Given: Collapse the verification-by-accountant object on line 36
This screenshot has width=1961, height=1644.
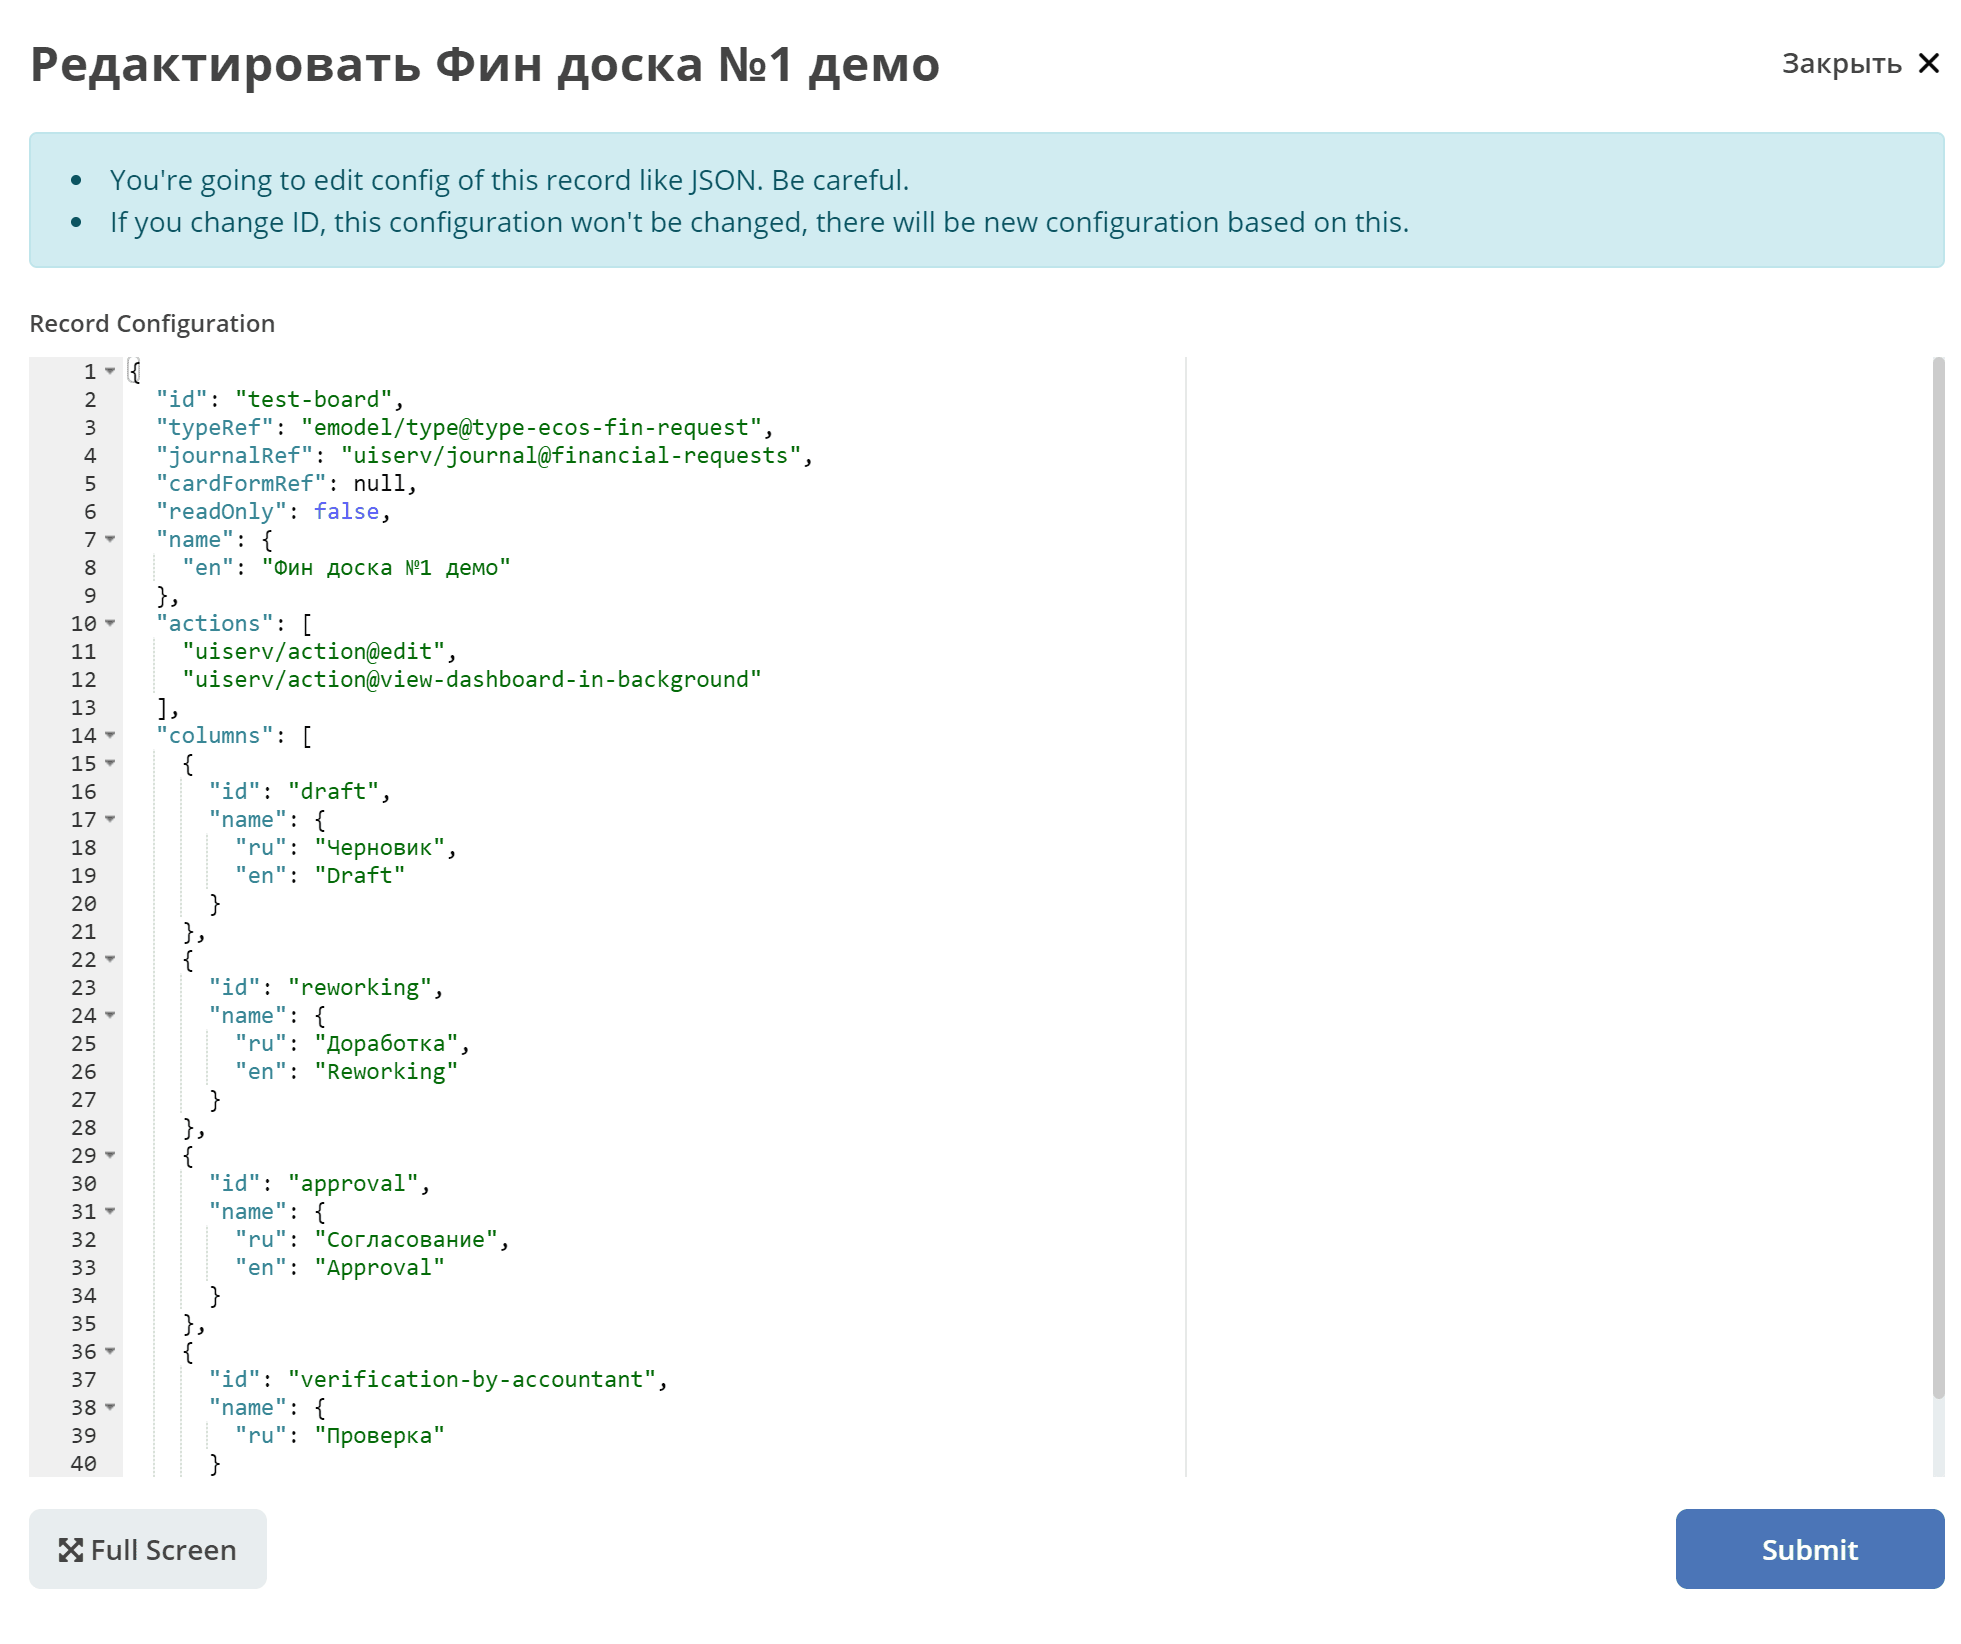Looking at the screenshot, I should coord(110,1351).
